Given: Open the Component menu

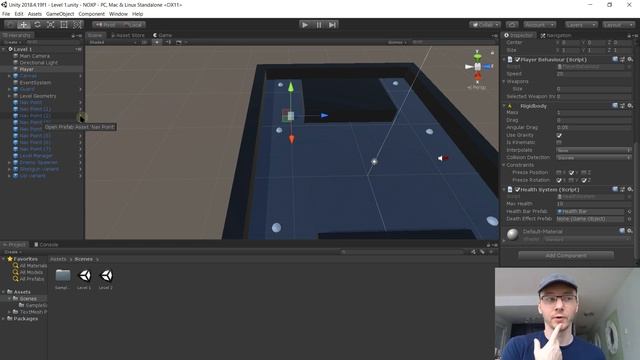Looking at the screenshot, I should click(91, 14).
